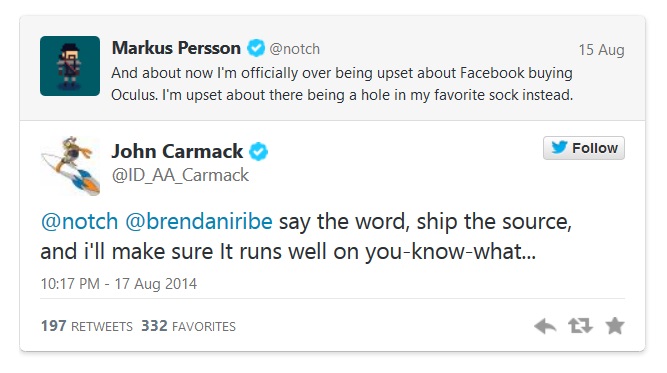Viewport: 667px width, 373px height.
Task: View the 197 retweets list
Action: coord(86,326)
